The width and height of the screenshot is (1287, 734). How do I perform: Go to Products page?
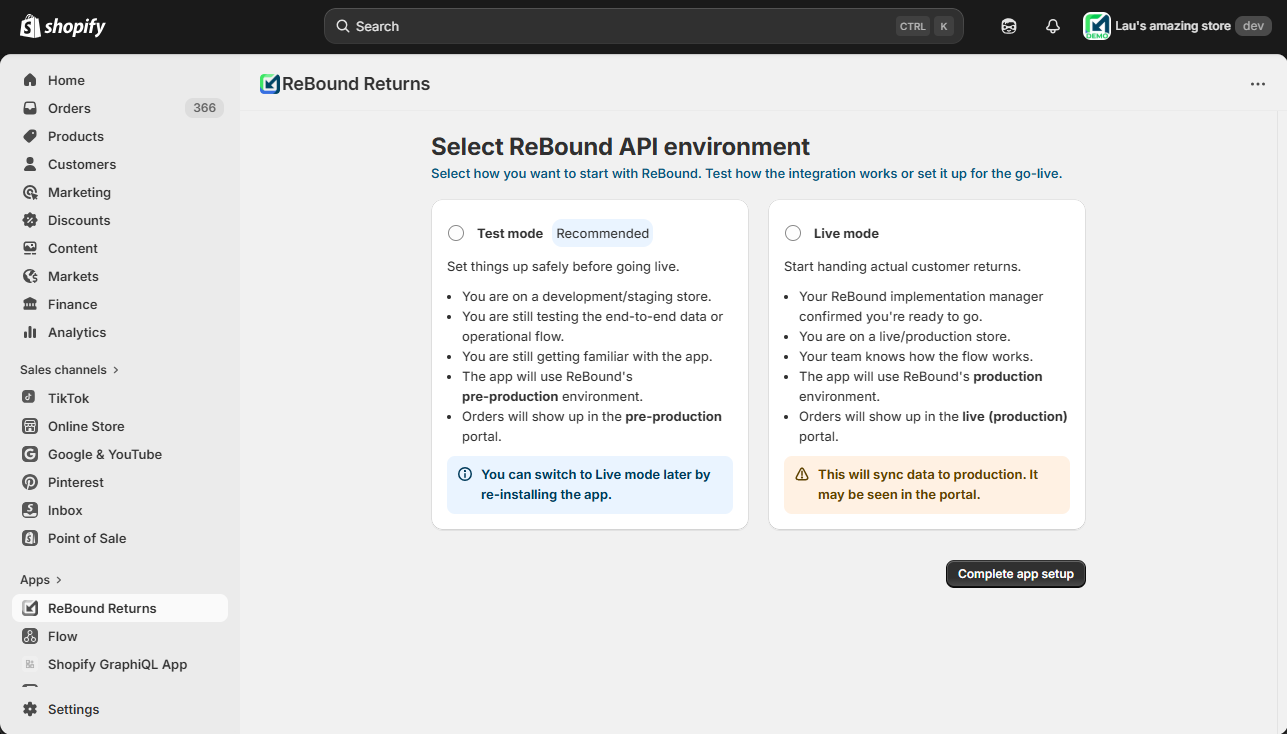(x=120, y=136)
